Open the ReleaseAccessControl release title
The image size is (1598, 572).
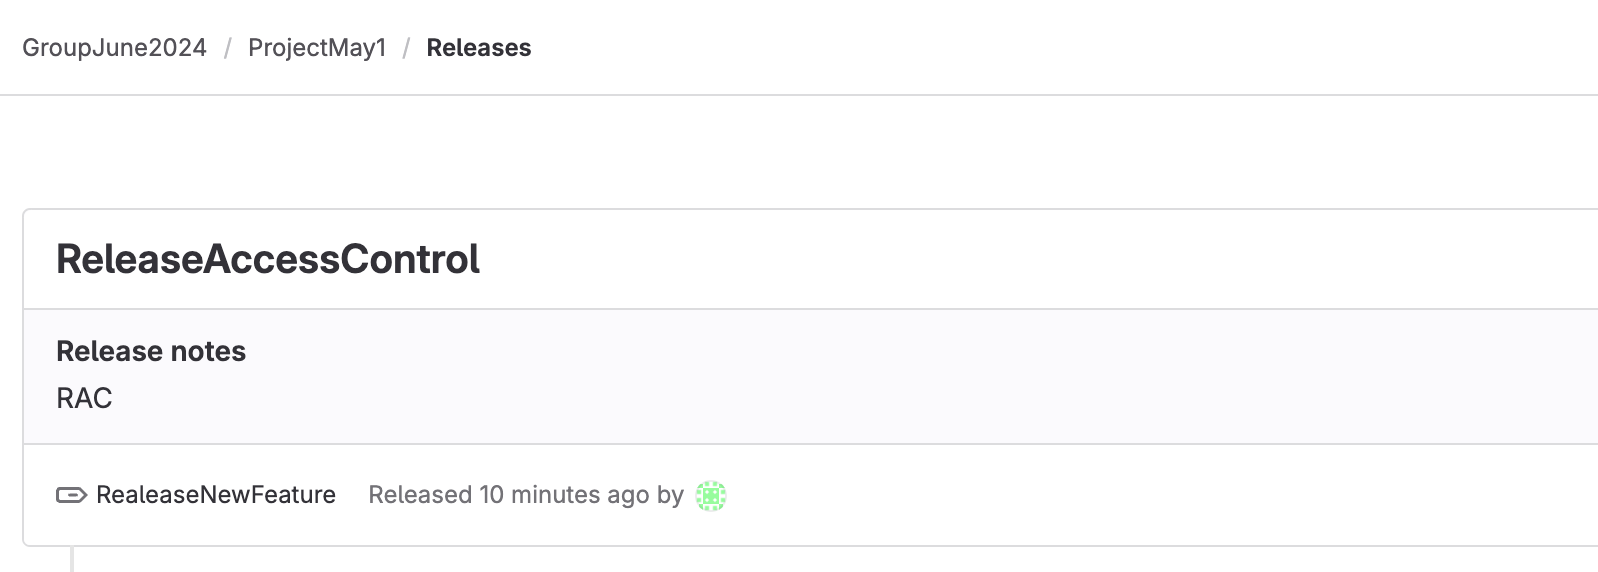pyautogui.click(x=268, y=259)
